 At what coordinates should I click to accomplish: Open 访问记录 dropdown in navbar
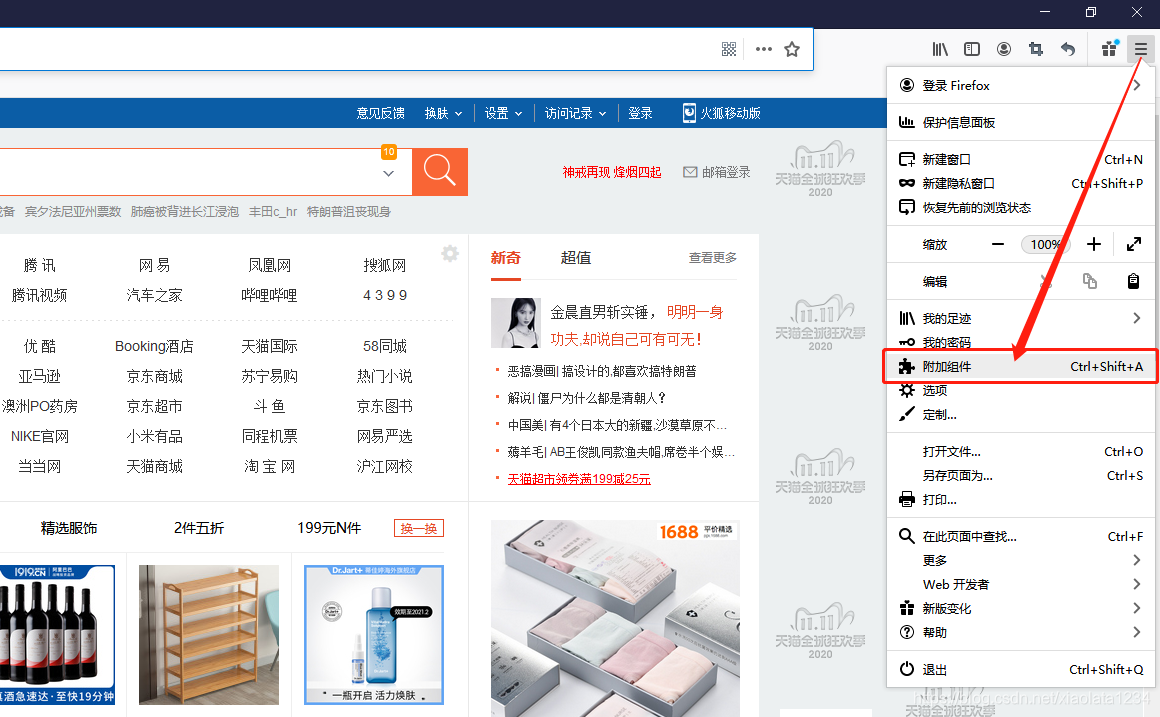(576, 113)
